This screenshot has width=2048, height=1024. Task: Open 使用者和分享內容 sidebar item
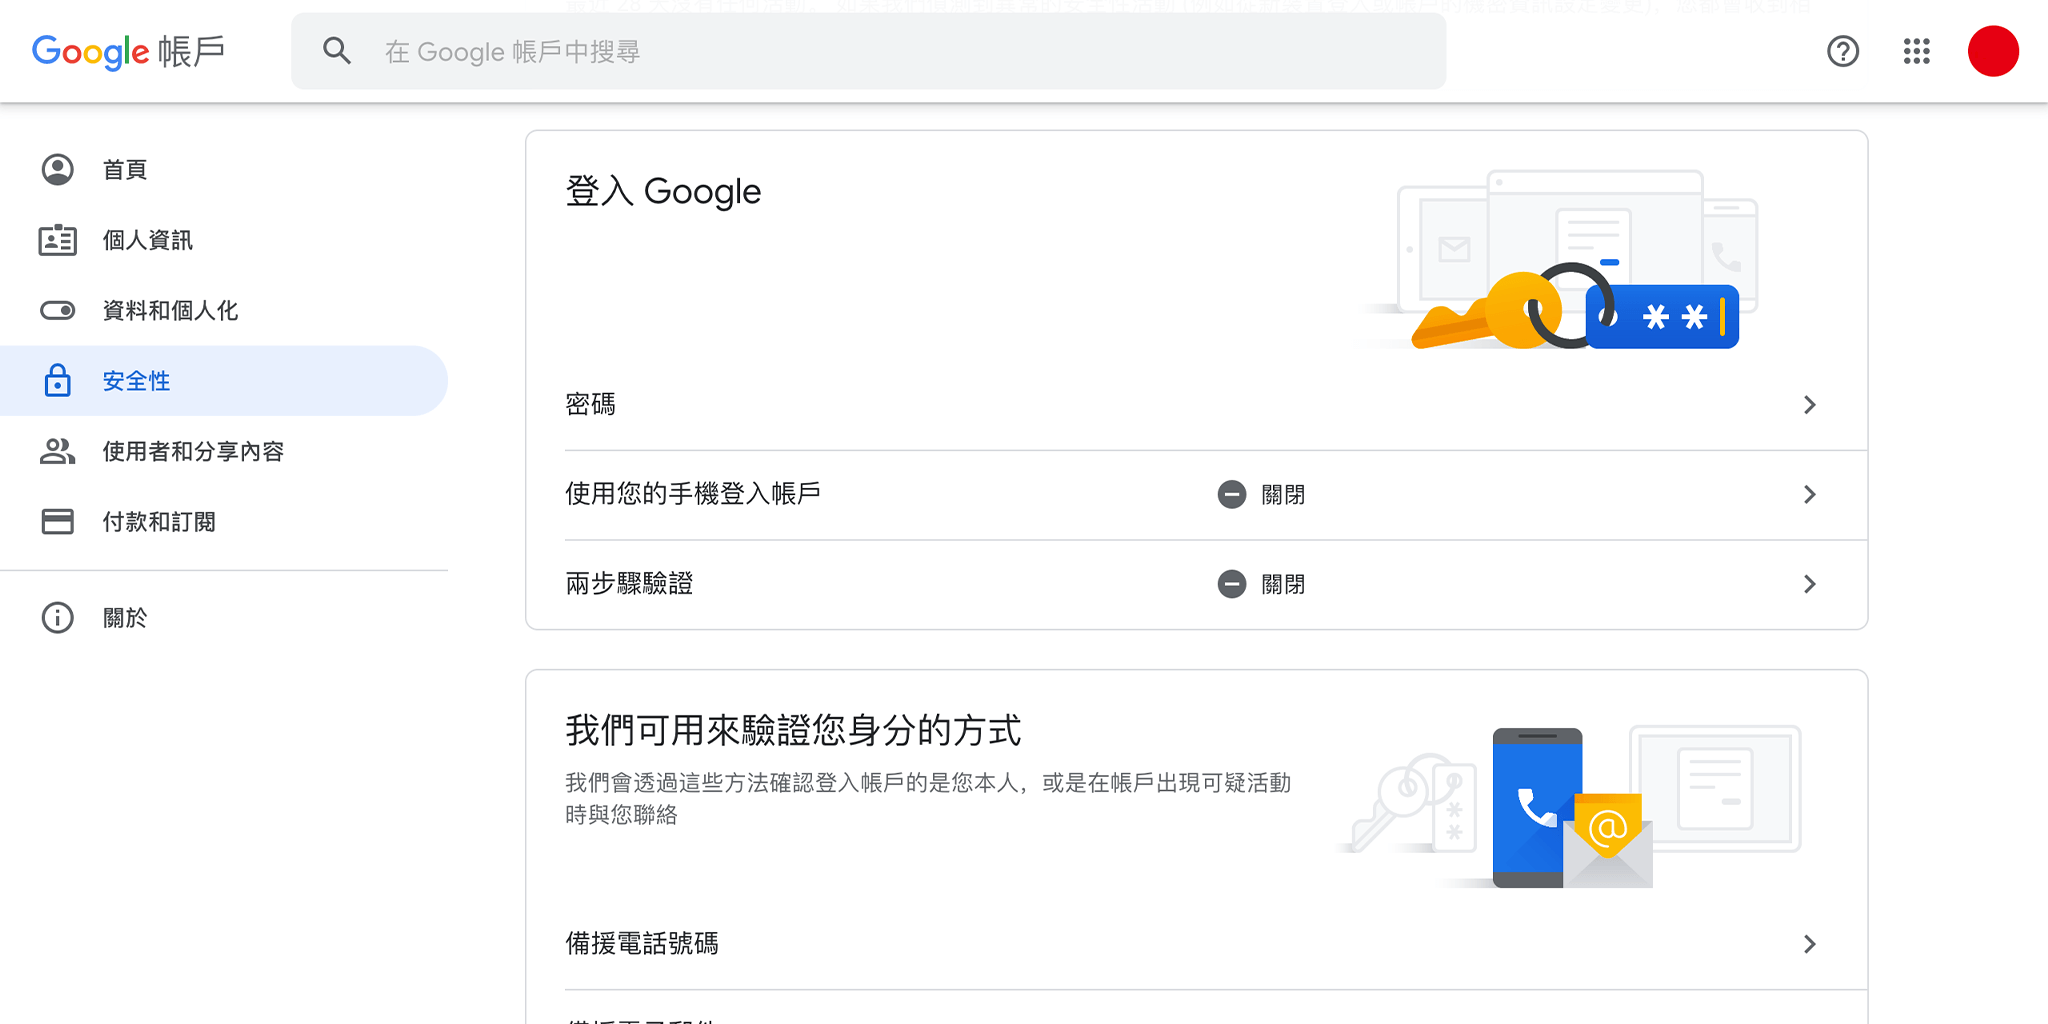coord(224,451)
